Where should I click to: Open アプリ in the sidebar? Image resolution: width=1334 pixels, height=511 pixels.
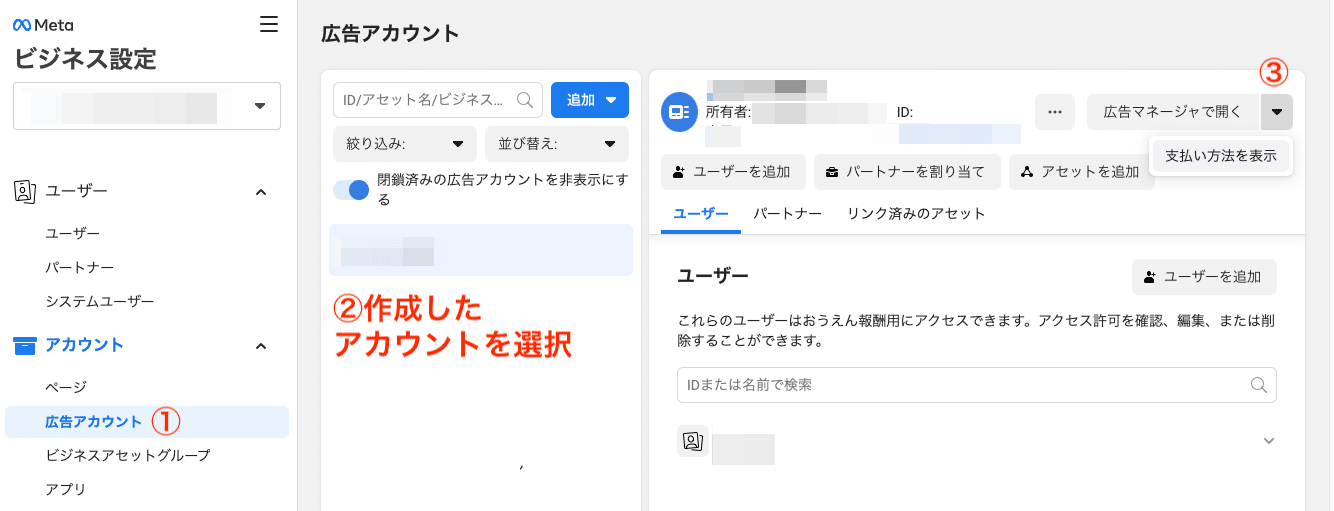[66, 489]
